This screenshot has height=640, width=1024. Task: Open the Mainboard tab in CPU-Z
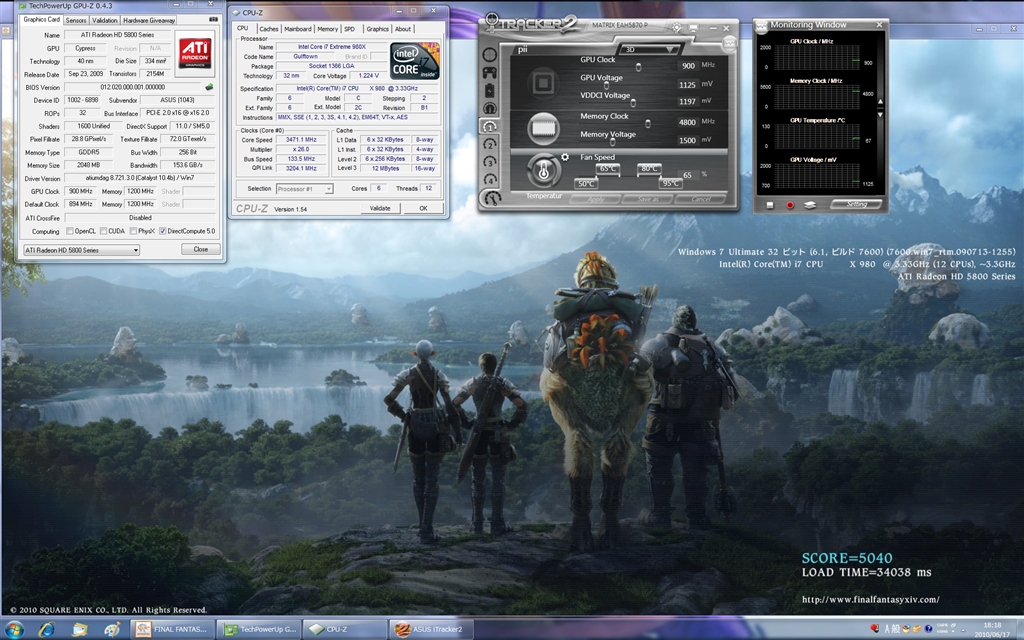(x=297, y=29)
